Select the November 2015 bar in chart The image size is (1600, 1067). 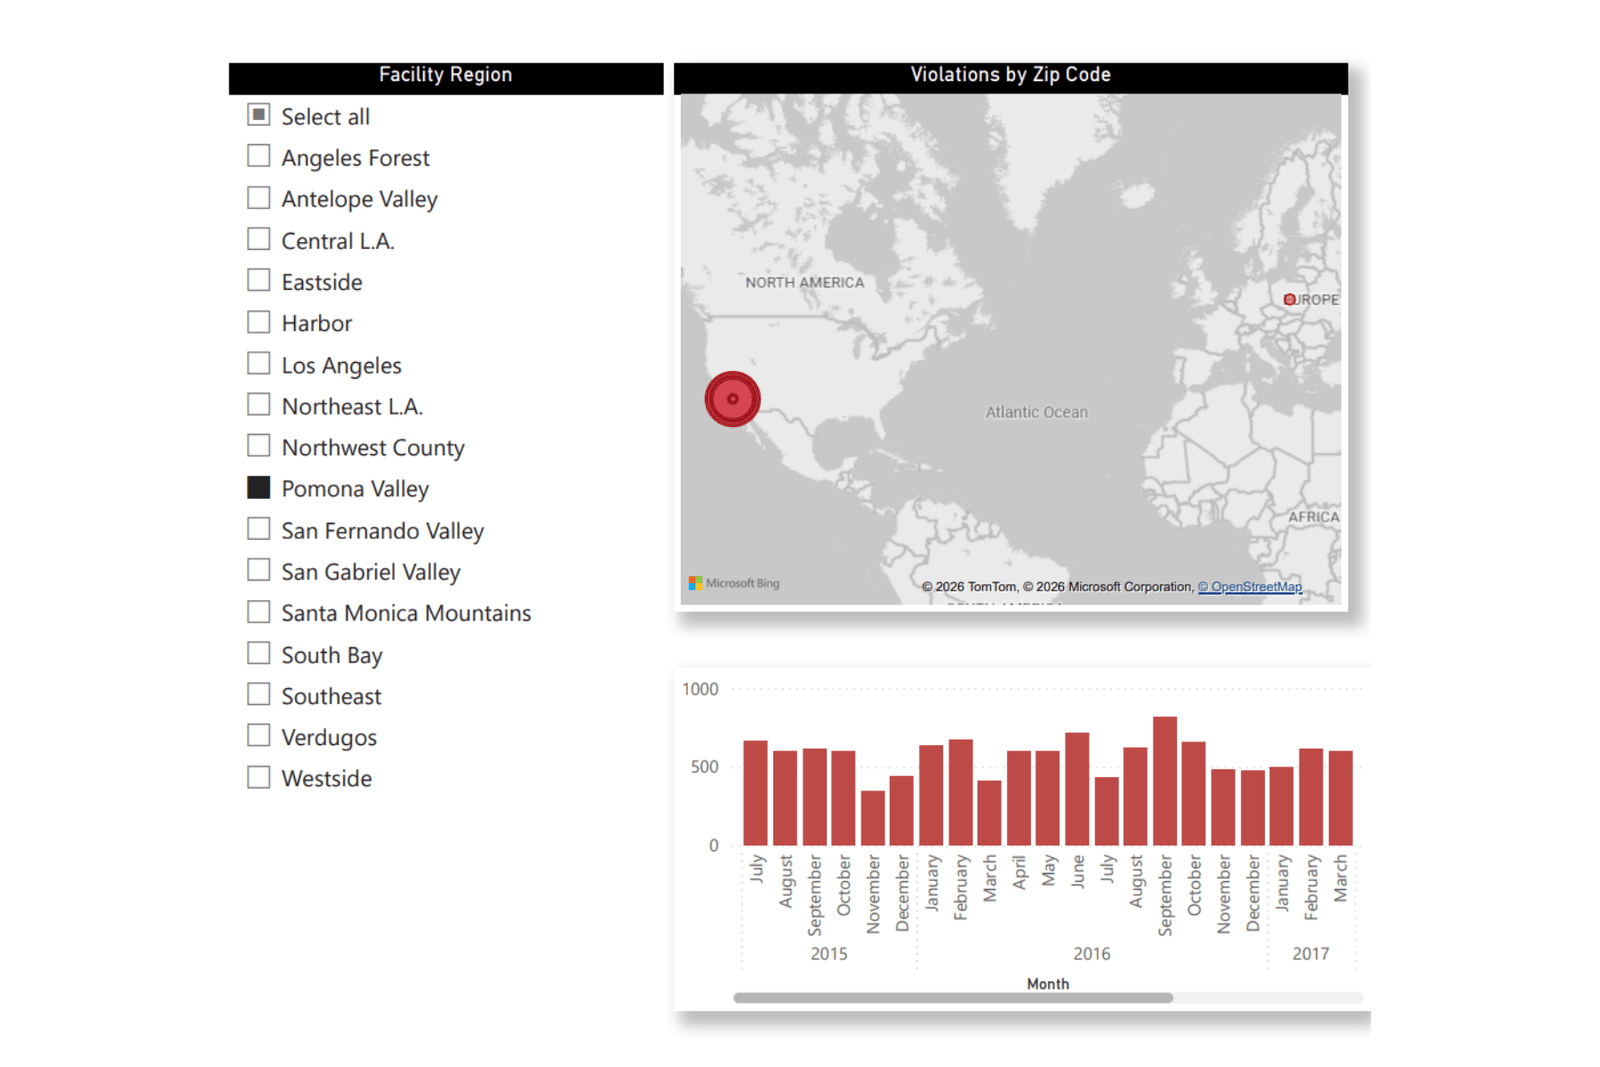pos(872,818)
